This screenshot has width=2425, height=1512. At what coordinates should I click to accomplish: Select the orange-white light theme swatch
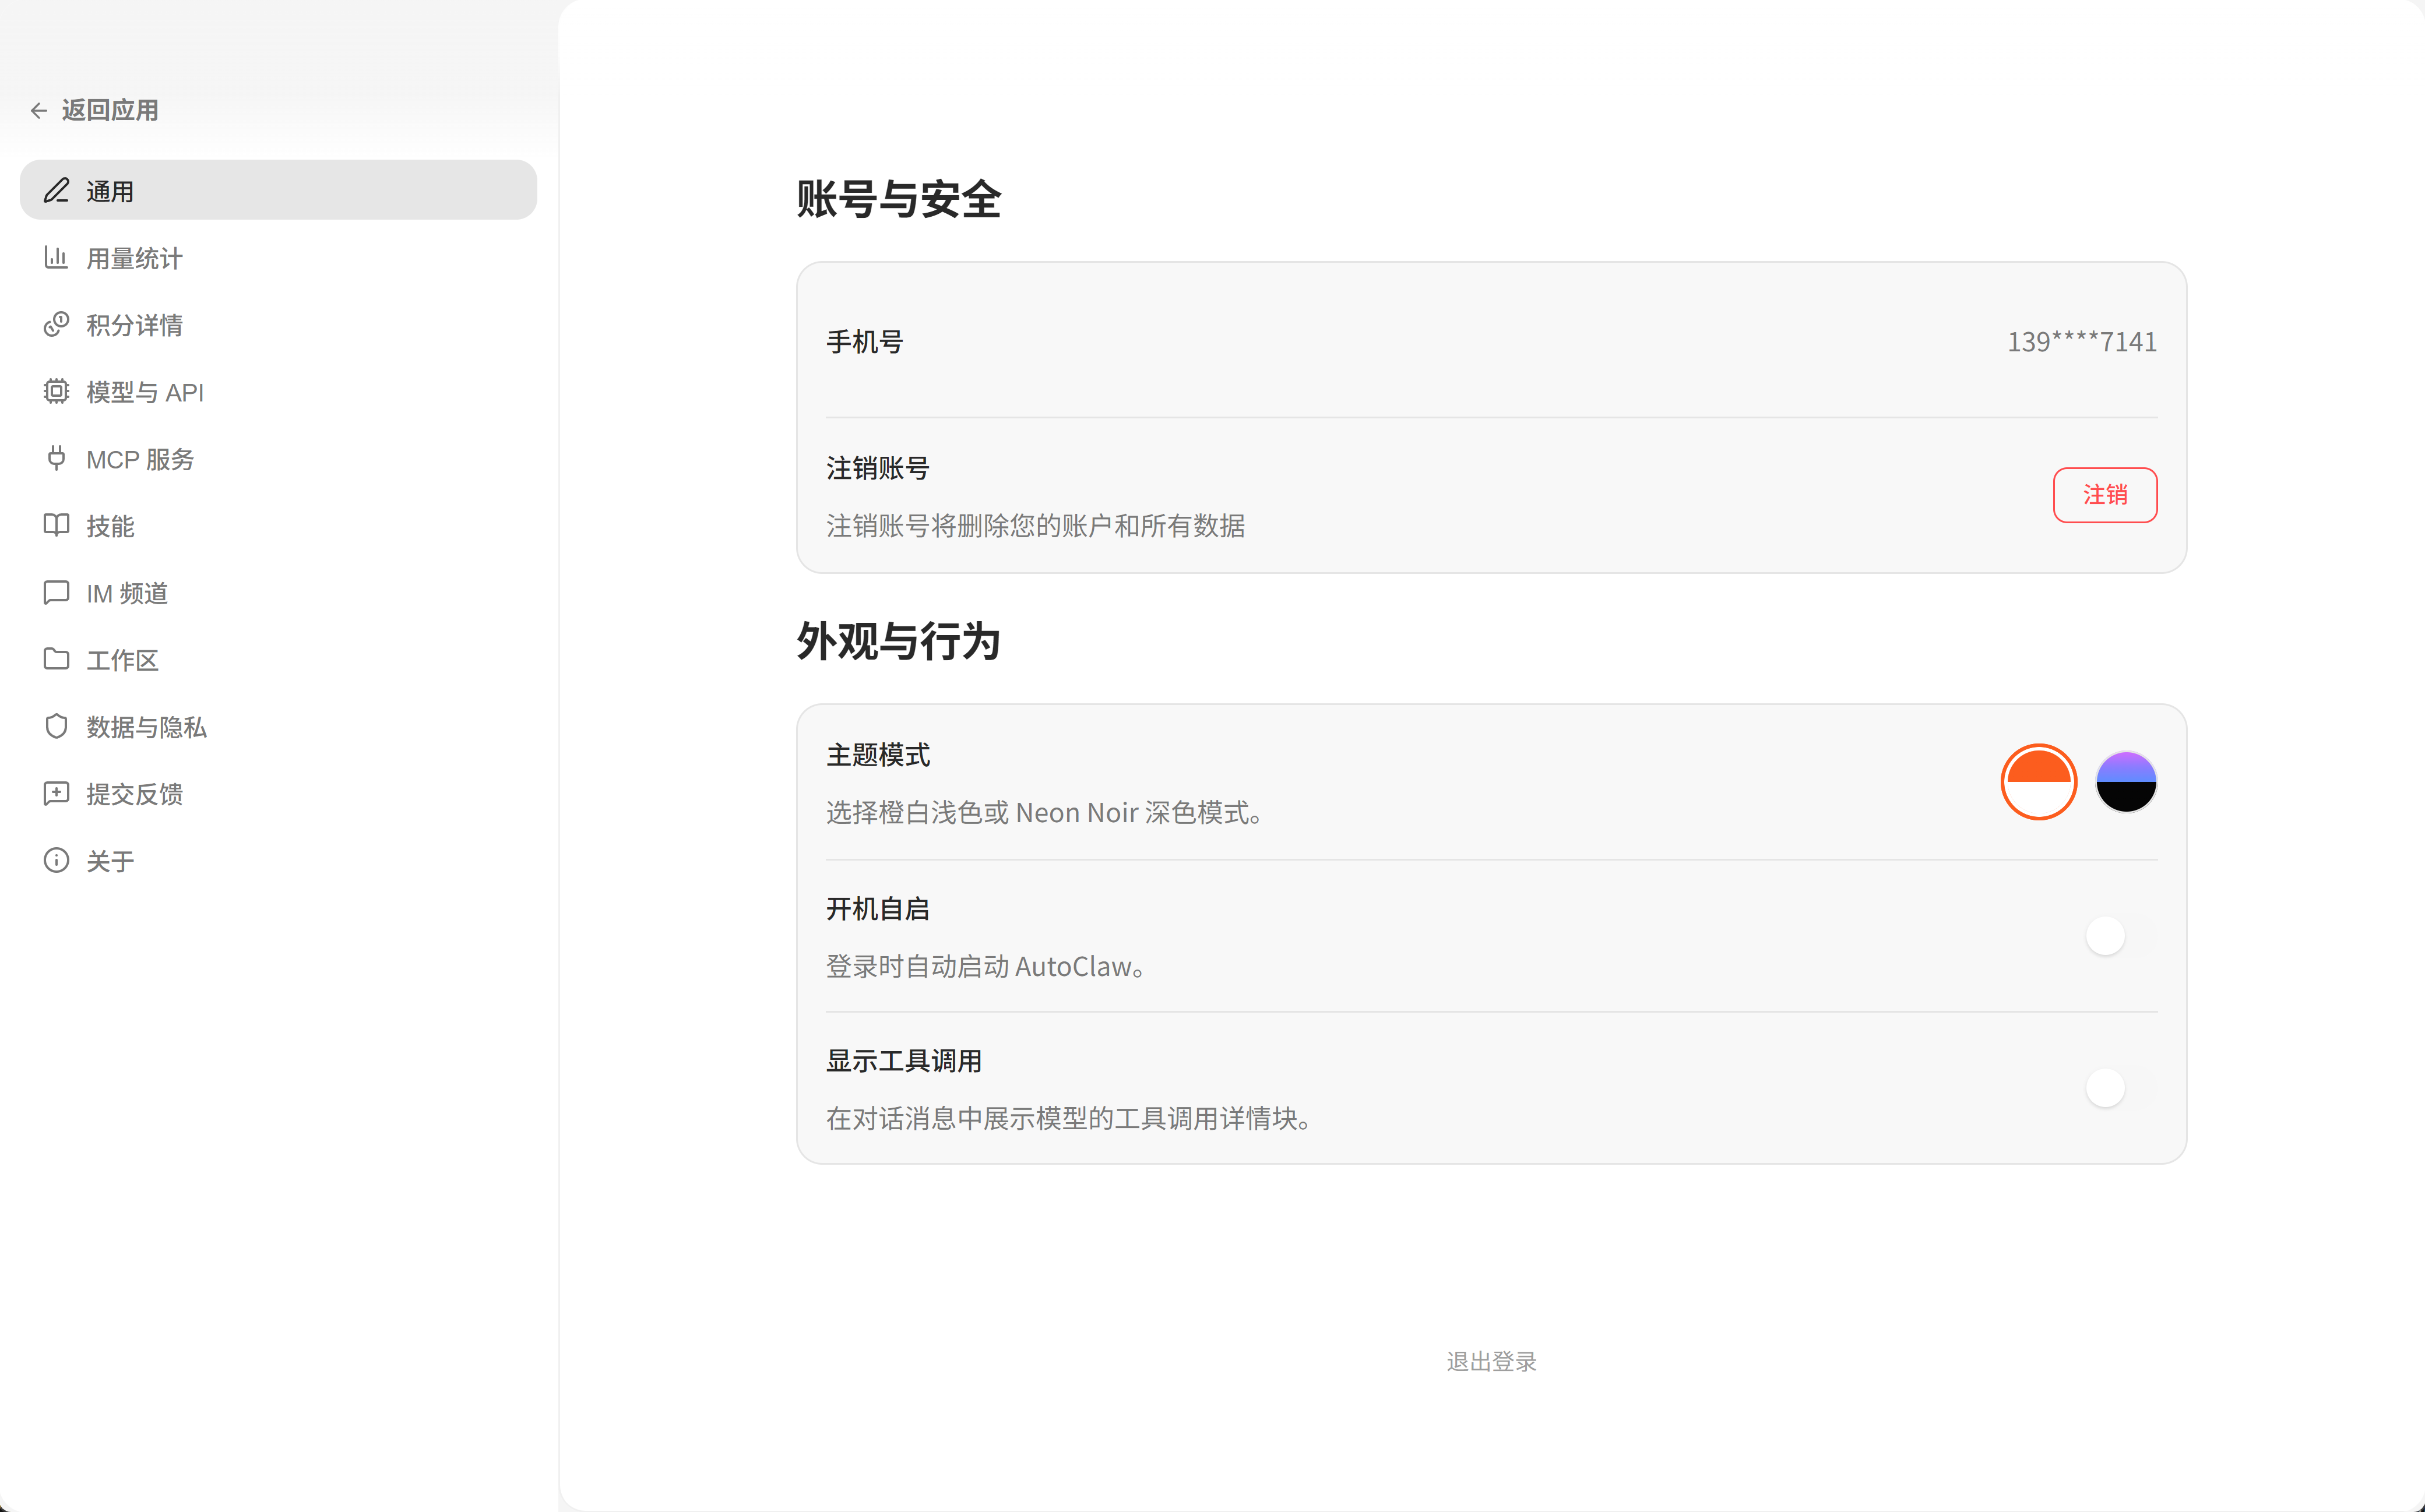pyautogui.click(x=2038, y=782)
